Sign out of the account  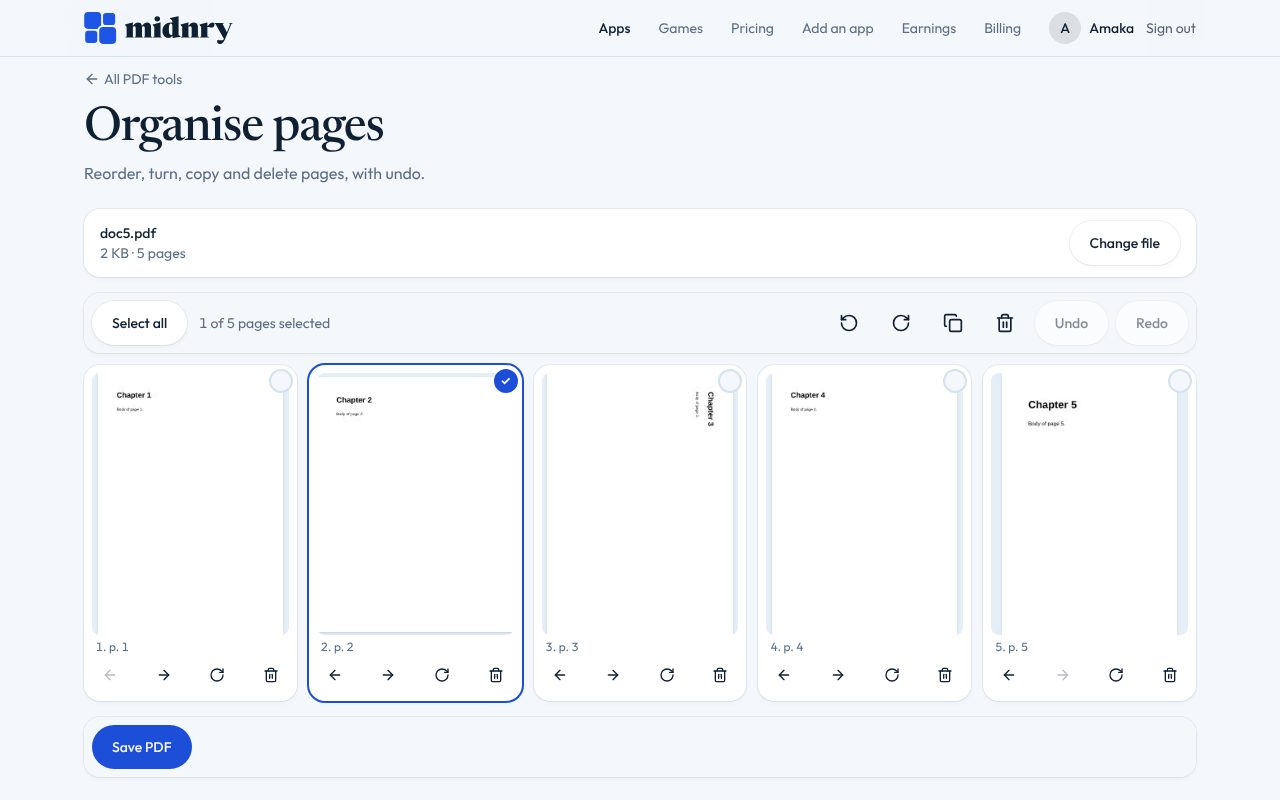click(1171, 28)
